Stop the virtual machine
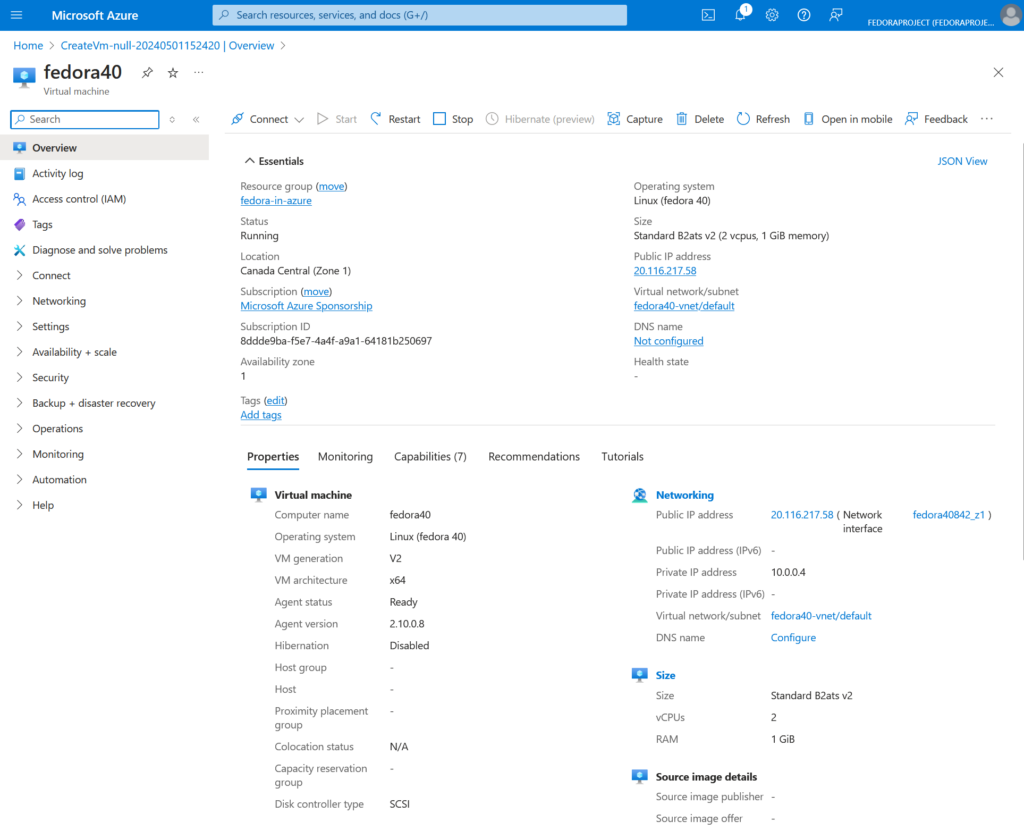This screenshot has height=830, width=1024. 453,119
